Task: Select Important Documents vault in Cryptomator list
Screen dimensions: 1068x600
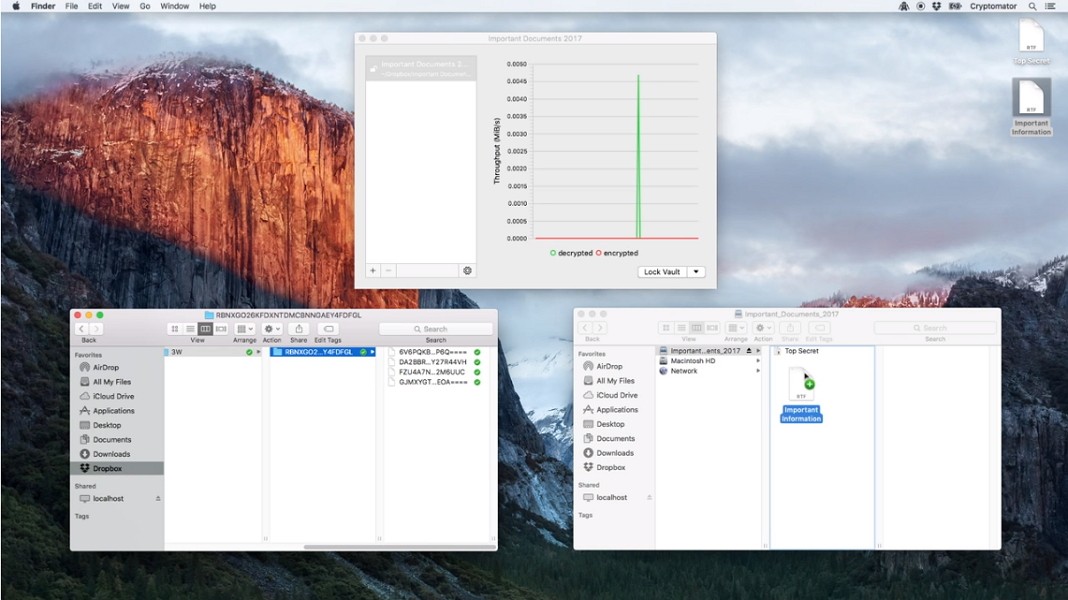Action: click(421, 68)
